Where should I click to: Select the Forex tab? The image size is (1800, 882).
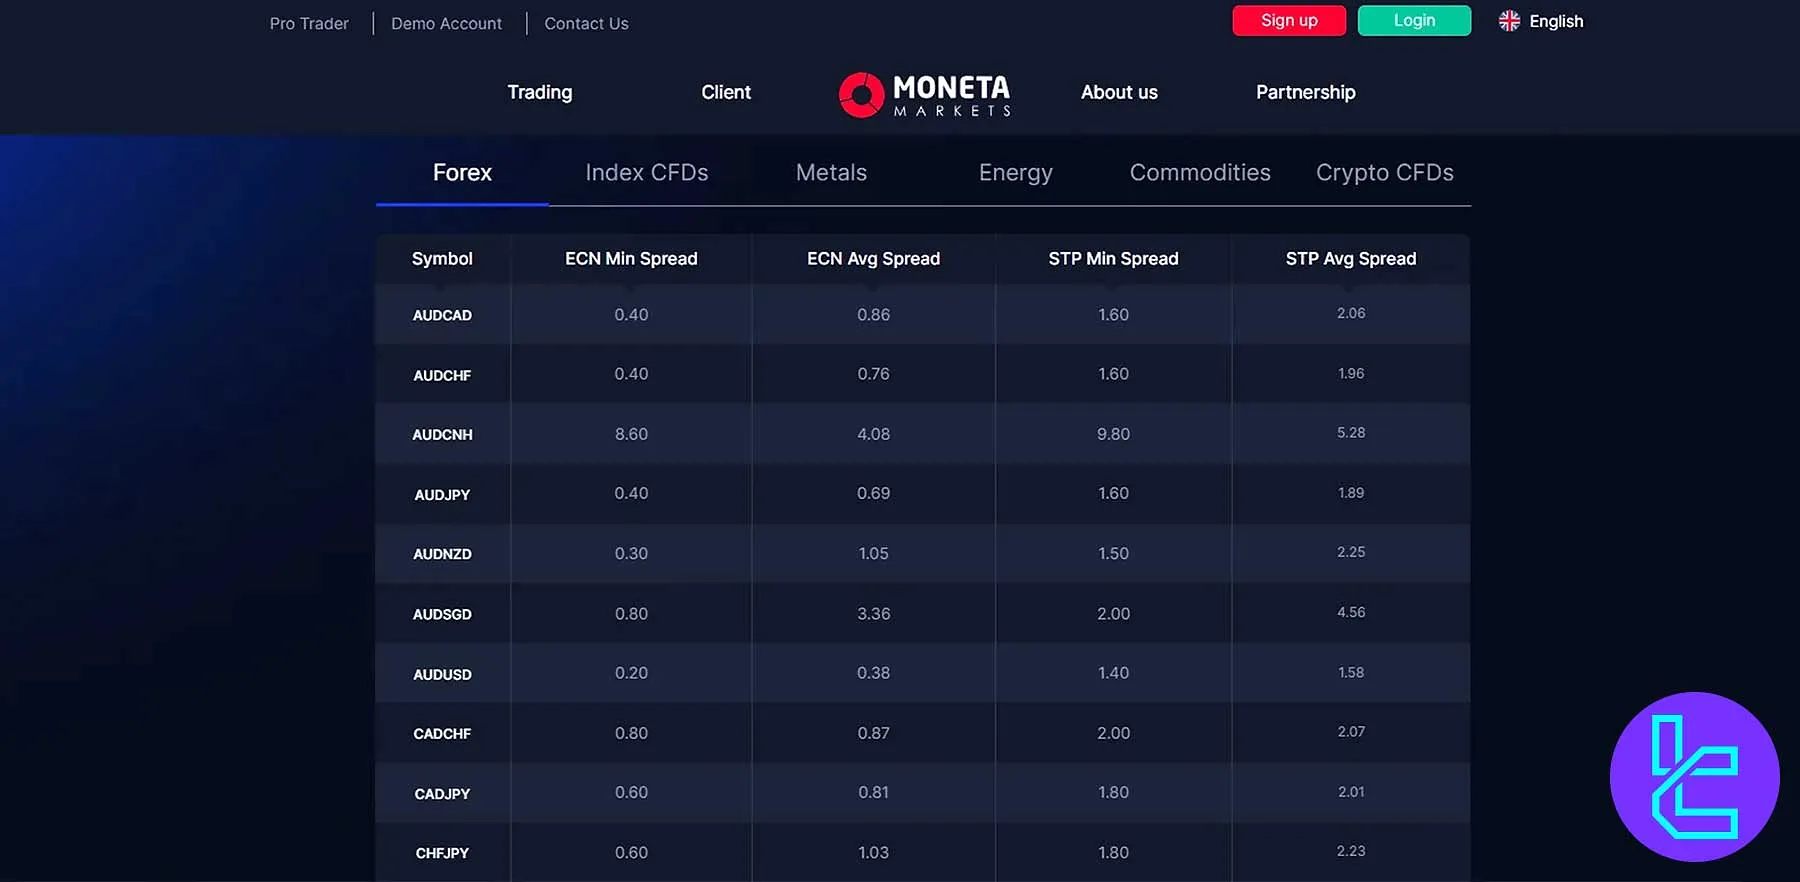tap(462, 173)
